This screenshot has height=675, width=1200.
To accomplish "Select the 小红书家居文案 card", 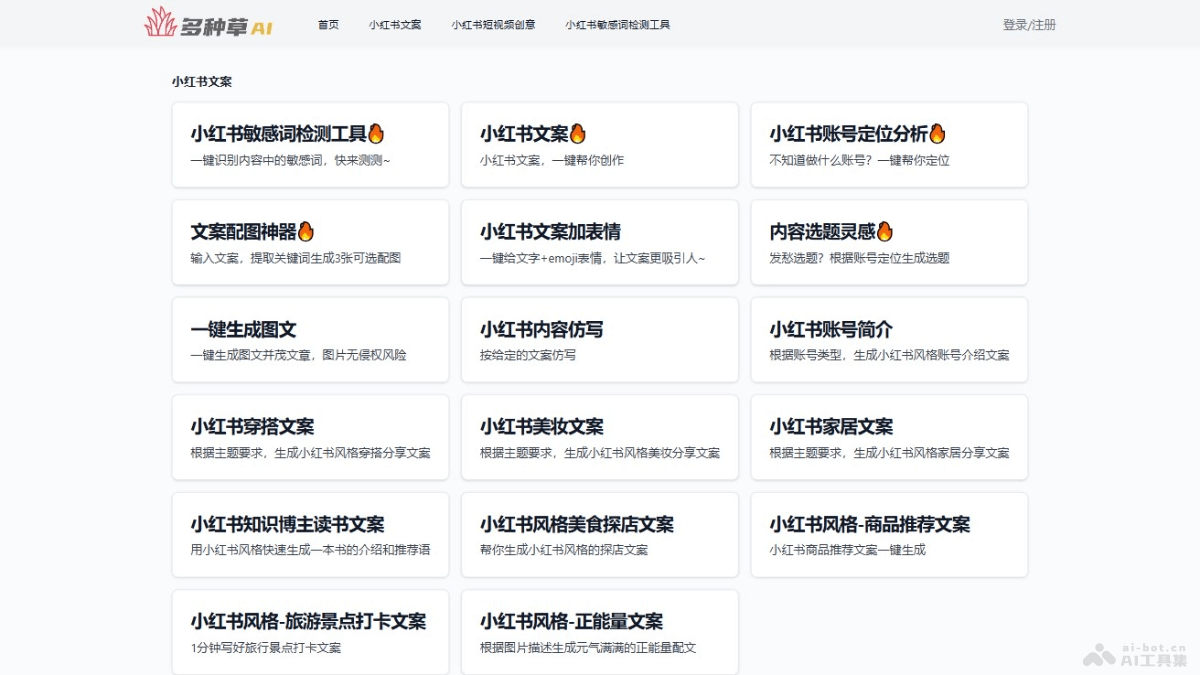I will 890,437.
